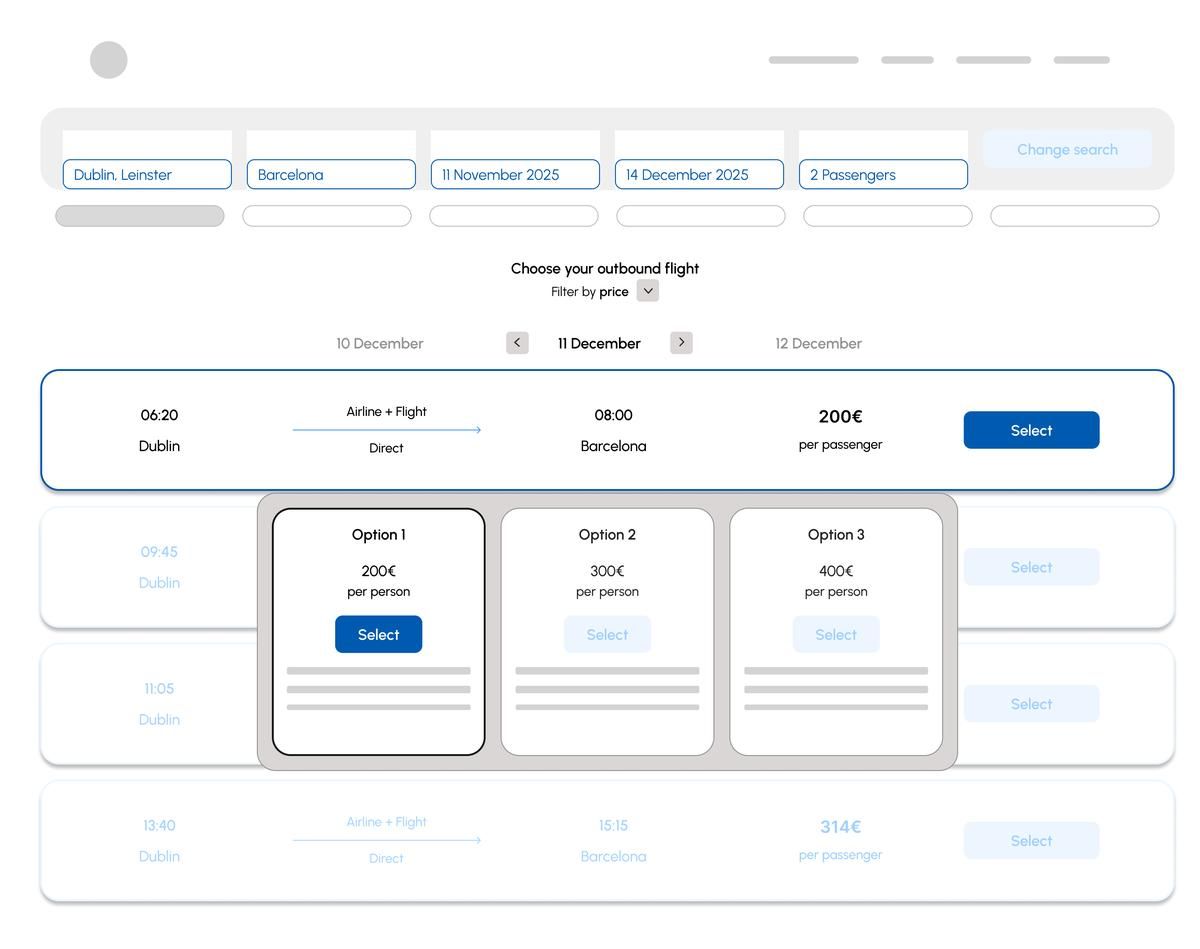The height and width of the screenshot is (949, 1200).
Task: Click the Option 2 fare card title
Action: (x=607, y=534)
